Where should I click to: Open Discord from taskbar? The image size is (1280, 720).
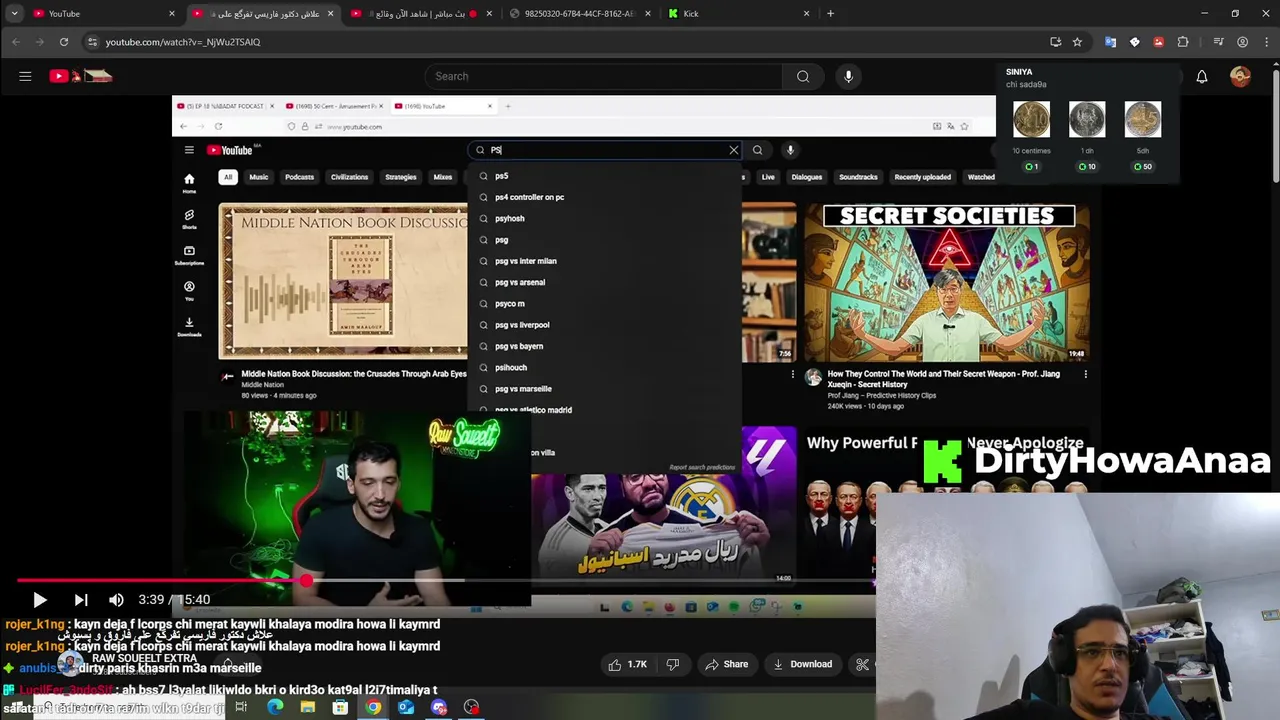point(439,707)
